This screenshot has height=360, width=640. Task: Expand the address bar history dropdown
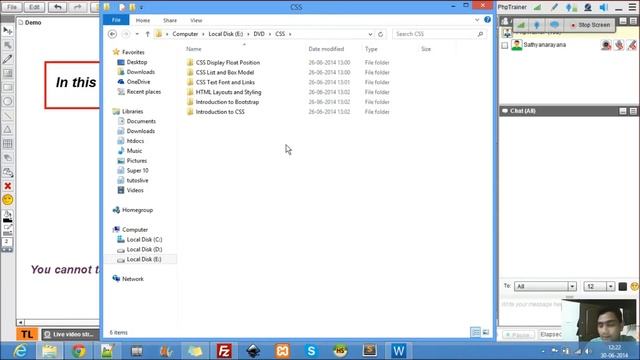pyautogui.click(x=370, y=34)
